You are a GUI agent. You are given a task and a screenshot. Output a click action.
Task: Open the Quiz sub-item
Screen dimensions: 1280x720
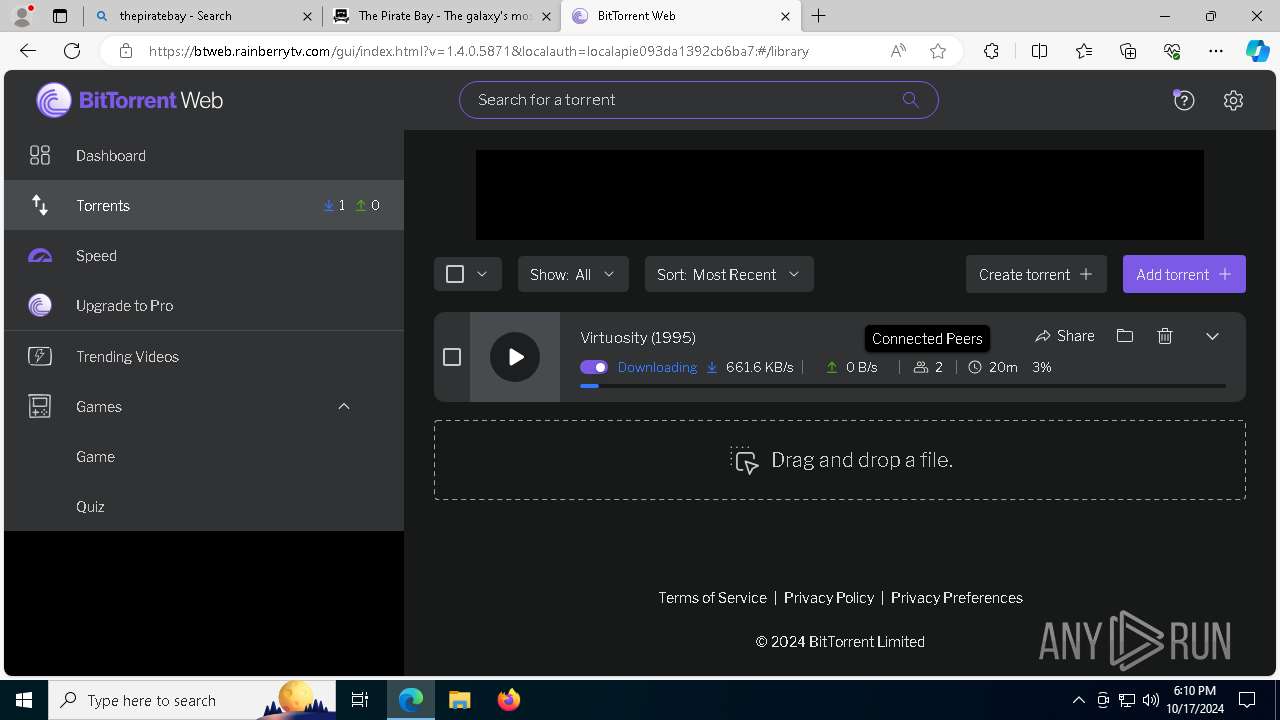pyautogui.click(x=204, y=506)
